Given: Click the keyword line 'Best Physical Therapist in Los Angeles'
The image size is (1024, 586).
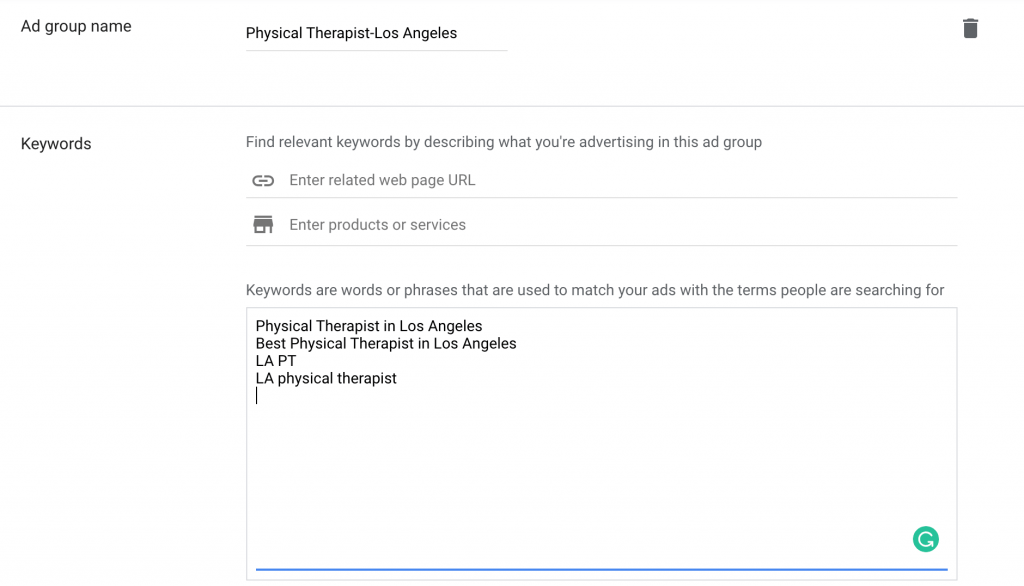Looking at the screenshot, I should coord(386,343).
